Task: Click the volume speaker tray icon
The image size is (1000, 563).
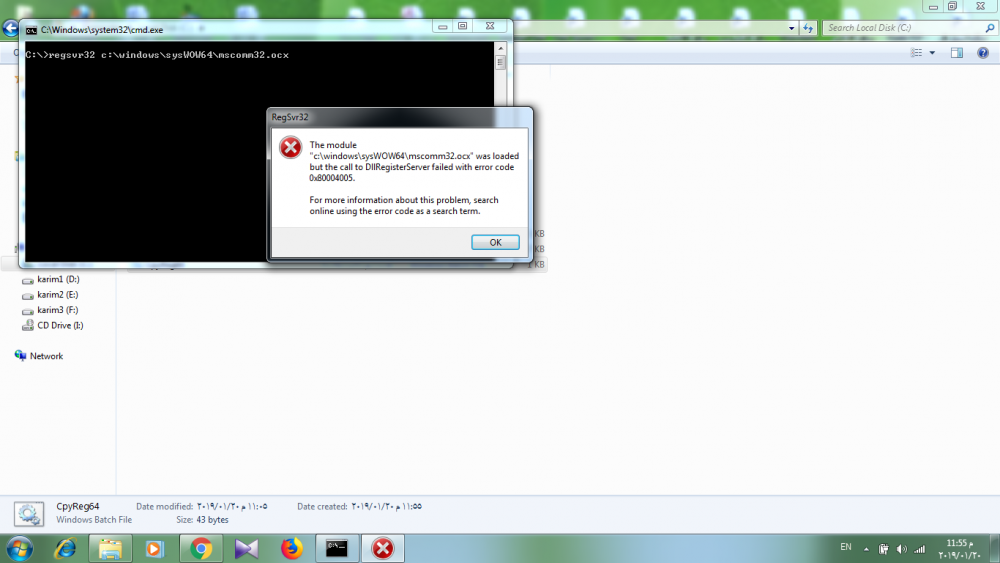Action: click(901, 549)
